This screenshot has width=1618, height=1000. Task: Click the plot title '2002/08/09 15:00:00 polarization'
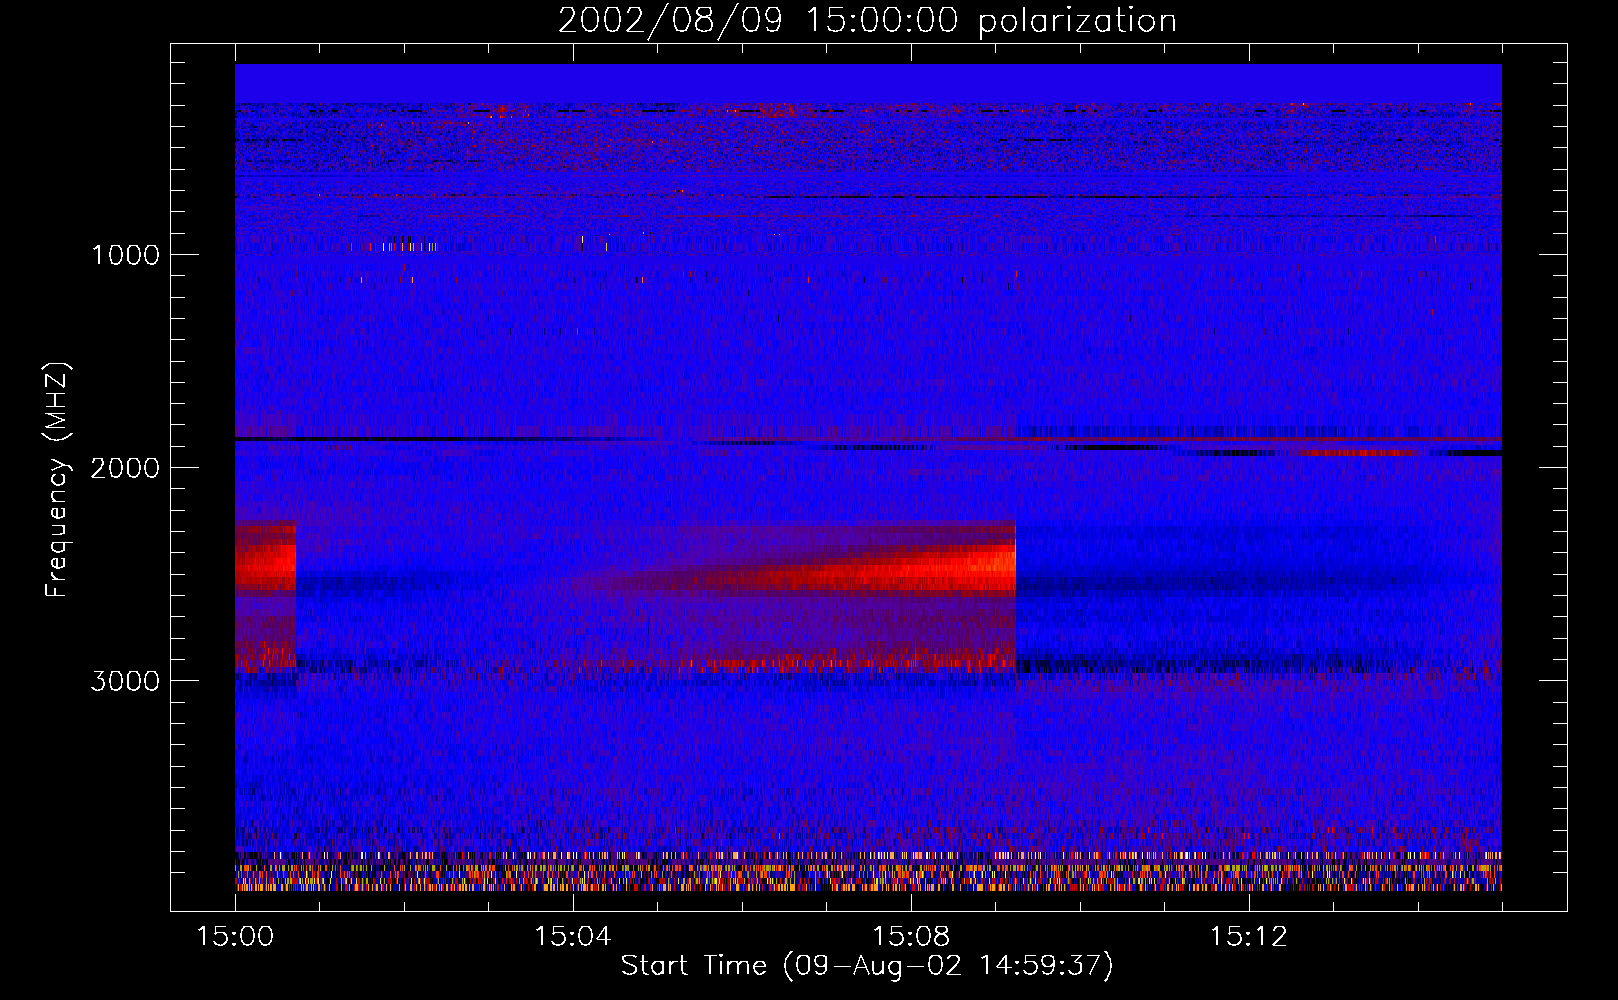point(867,21)
